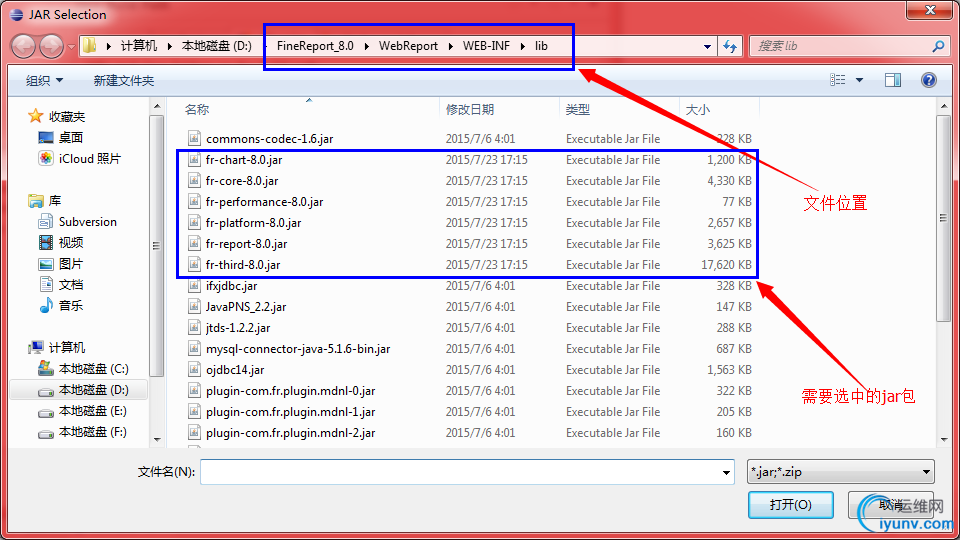960x540 pixels.
Task: Sort by 大小 column header
Action: 697,109
